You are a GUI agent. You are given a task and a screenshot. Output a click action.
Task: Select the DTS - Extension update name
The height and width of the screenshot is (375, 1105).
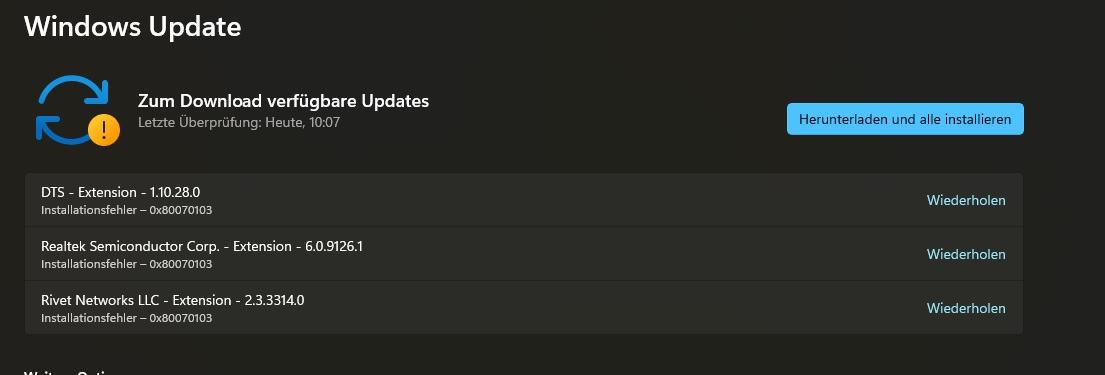(89, 192)
